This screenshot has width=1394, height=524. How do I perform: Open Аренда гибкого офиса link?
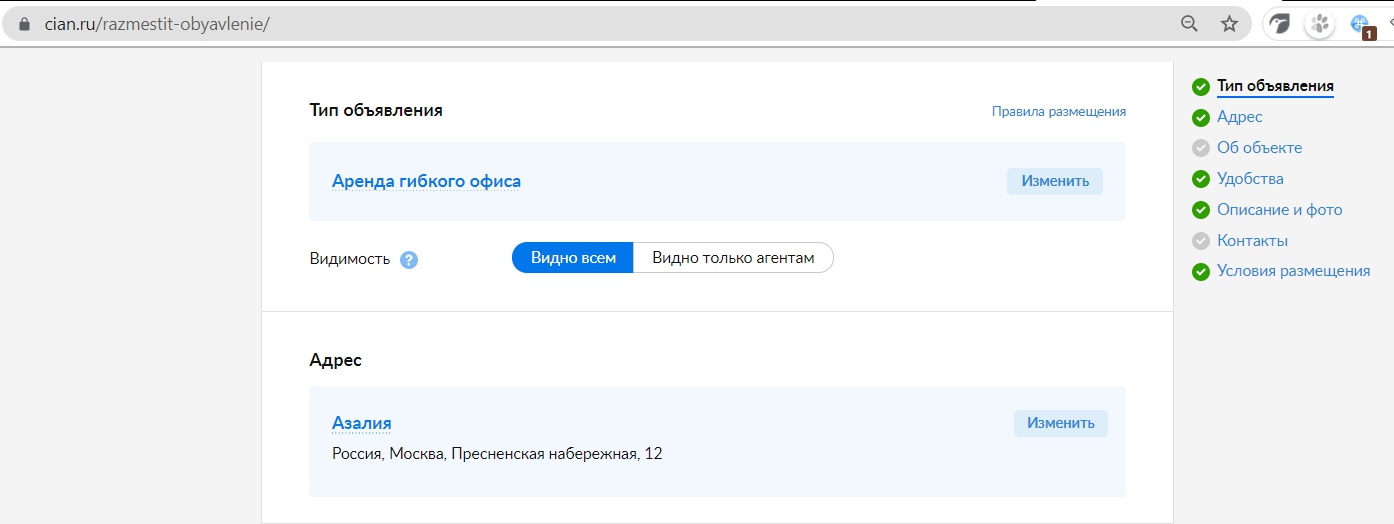[x=426, y=181]
